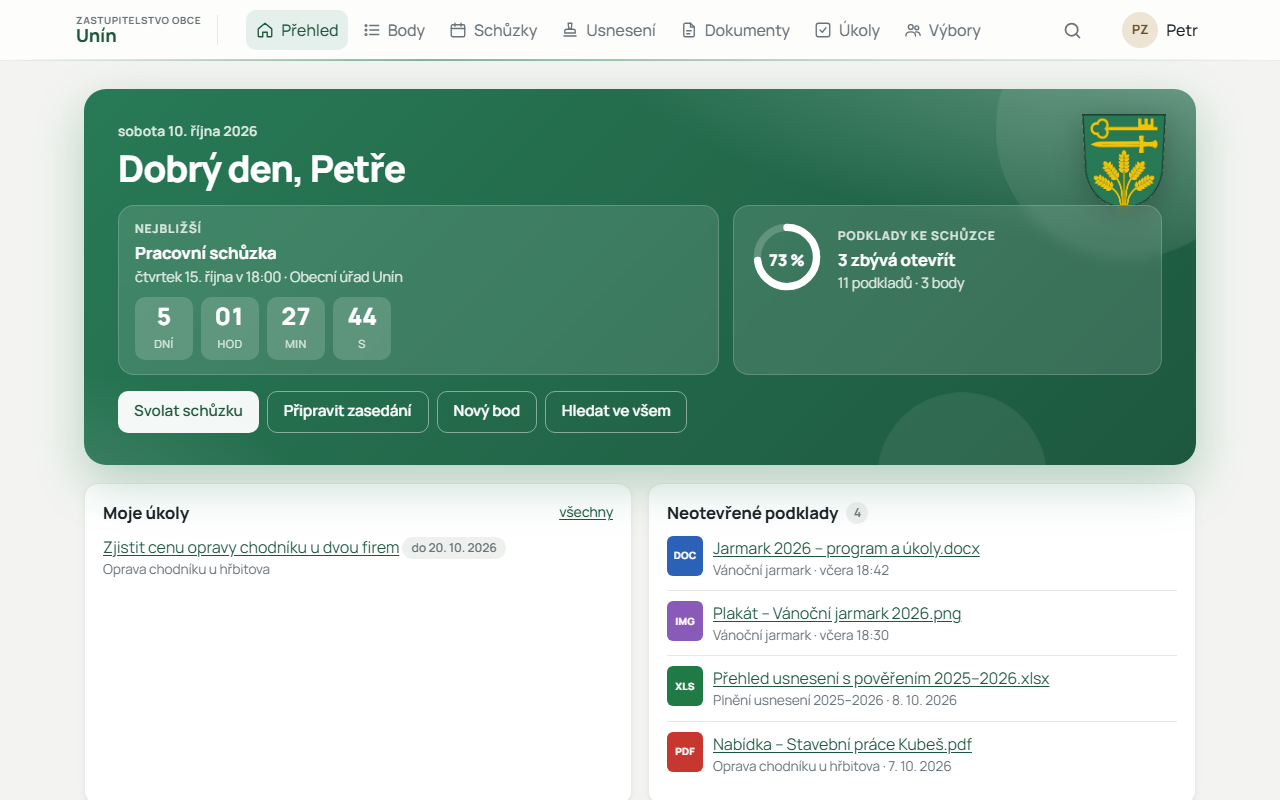The width and height of the screenshot is (1280, 800).
Task: Click the red PDF file icon
Action: (685, 752)
